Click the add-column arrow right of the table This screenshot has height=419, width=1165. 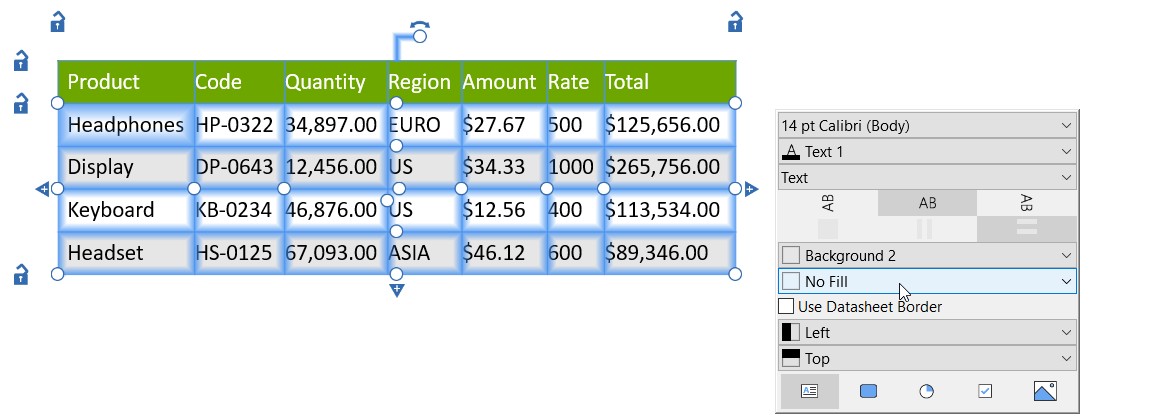pyautogui.click(x=751, y=189)
